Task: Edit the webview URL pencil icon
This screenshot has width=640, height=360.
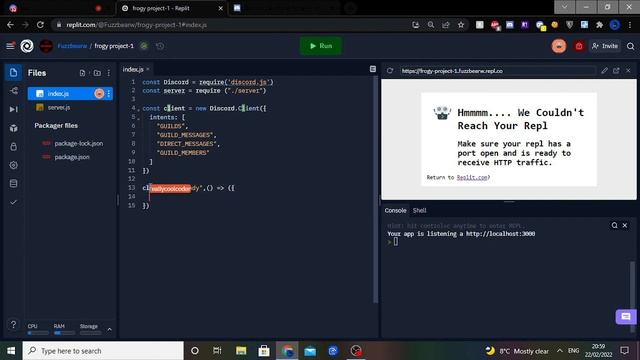Action: click(604, 71)
